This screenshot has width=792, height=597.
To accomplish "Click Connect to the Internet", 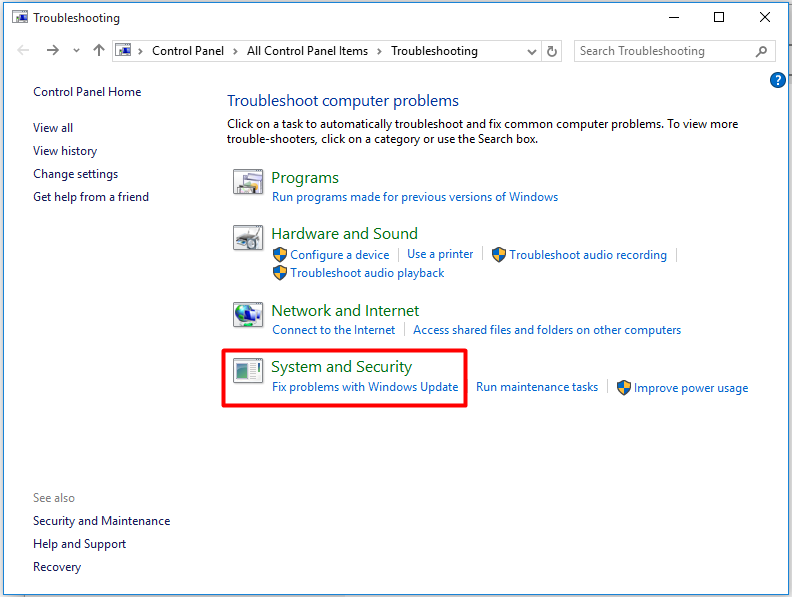I will tap(333, 330).
